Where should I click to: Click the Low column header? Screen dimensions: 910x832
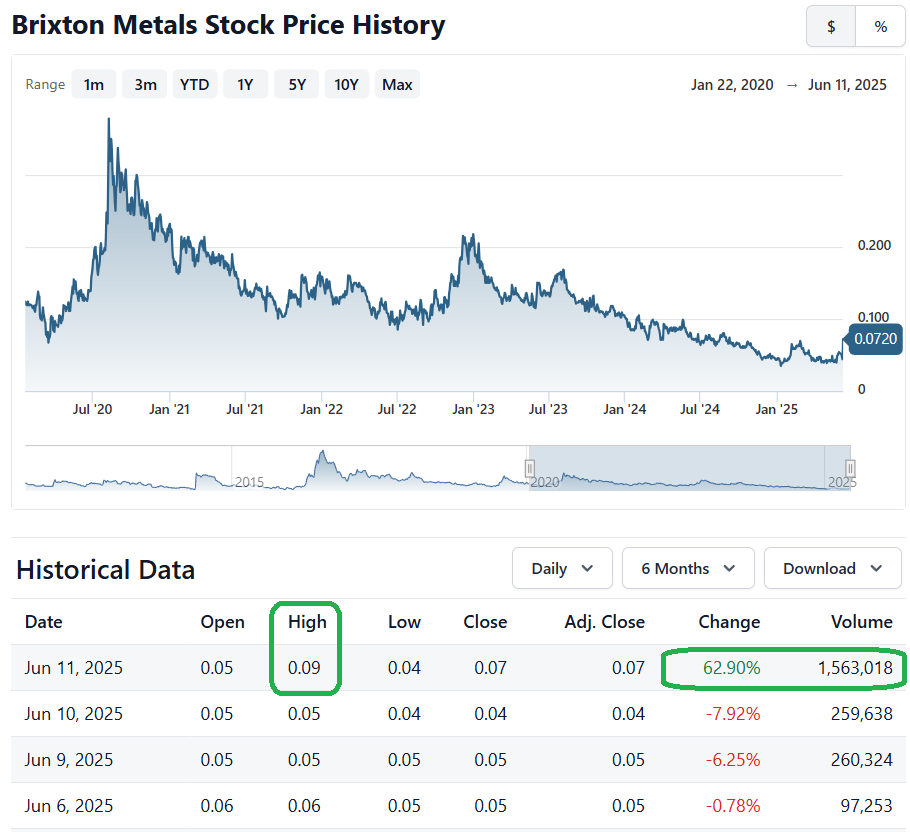(x=404, y=622)
